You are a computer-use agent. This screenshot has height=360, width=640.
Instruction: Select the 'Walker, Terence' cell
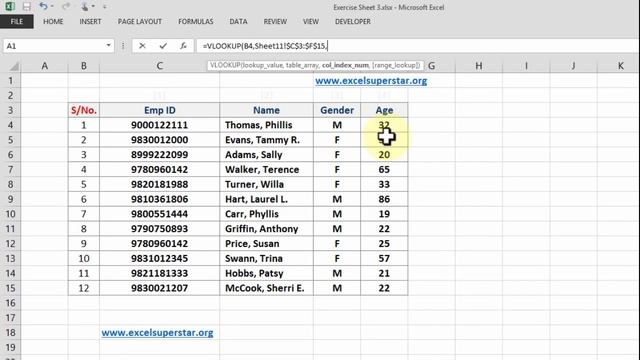click(x=266, y=169)
